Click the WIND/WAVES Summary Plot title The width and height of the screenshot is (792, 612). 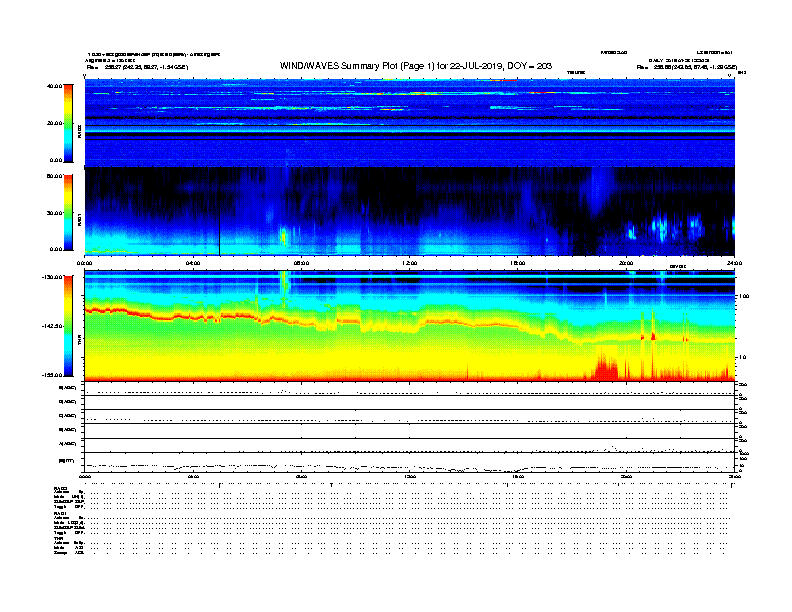(416, 66)
